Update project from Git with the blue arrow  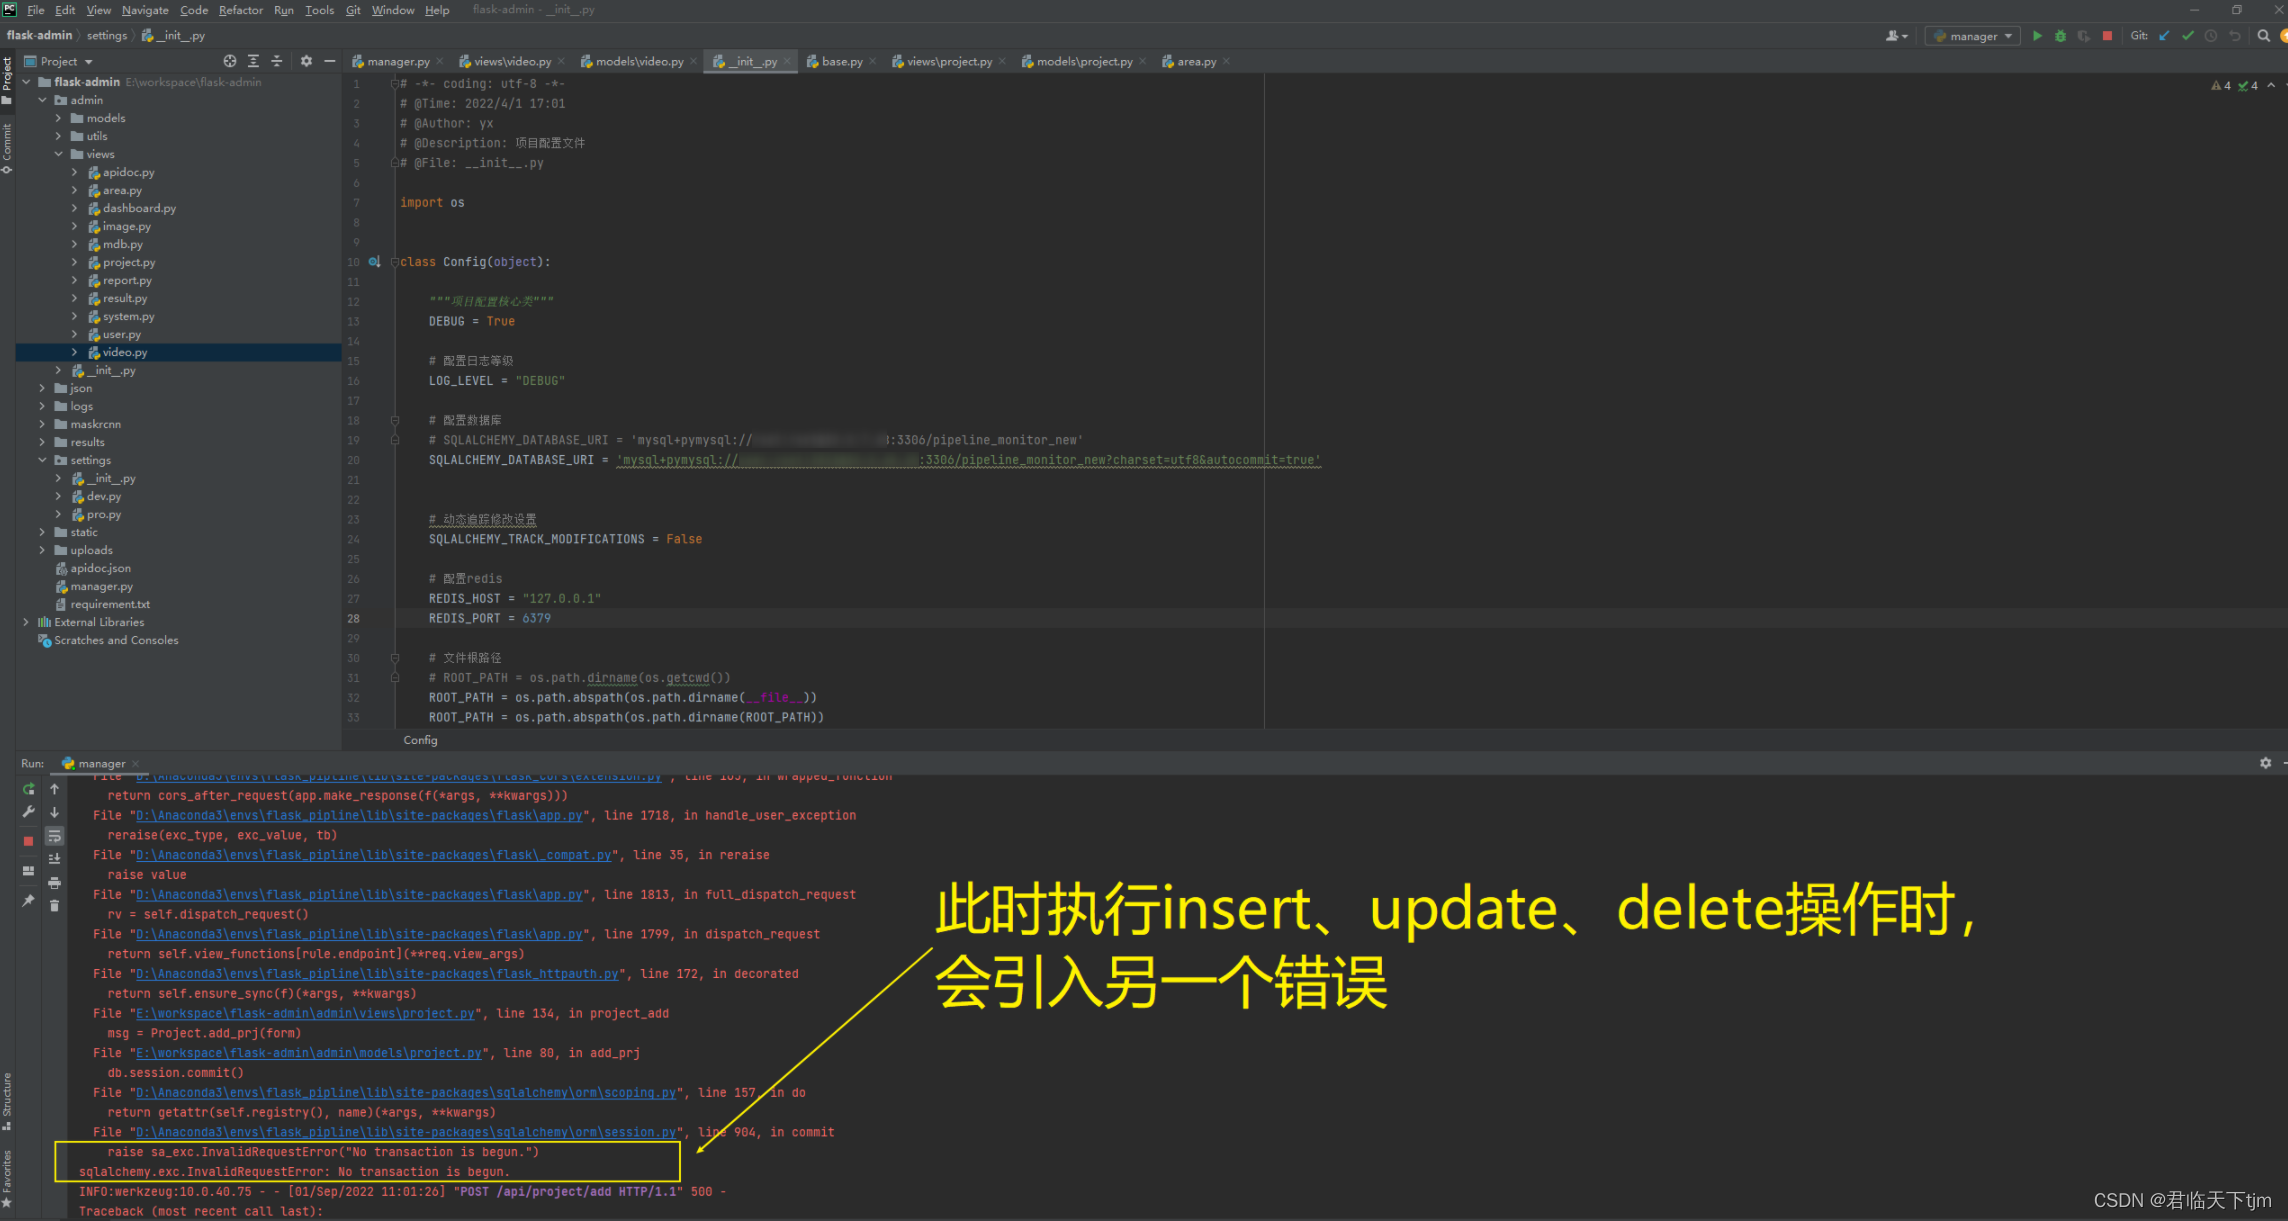pos(2164,36)
